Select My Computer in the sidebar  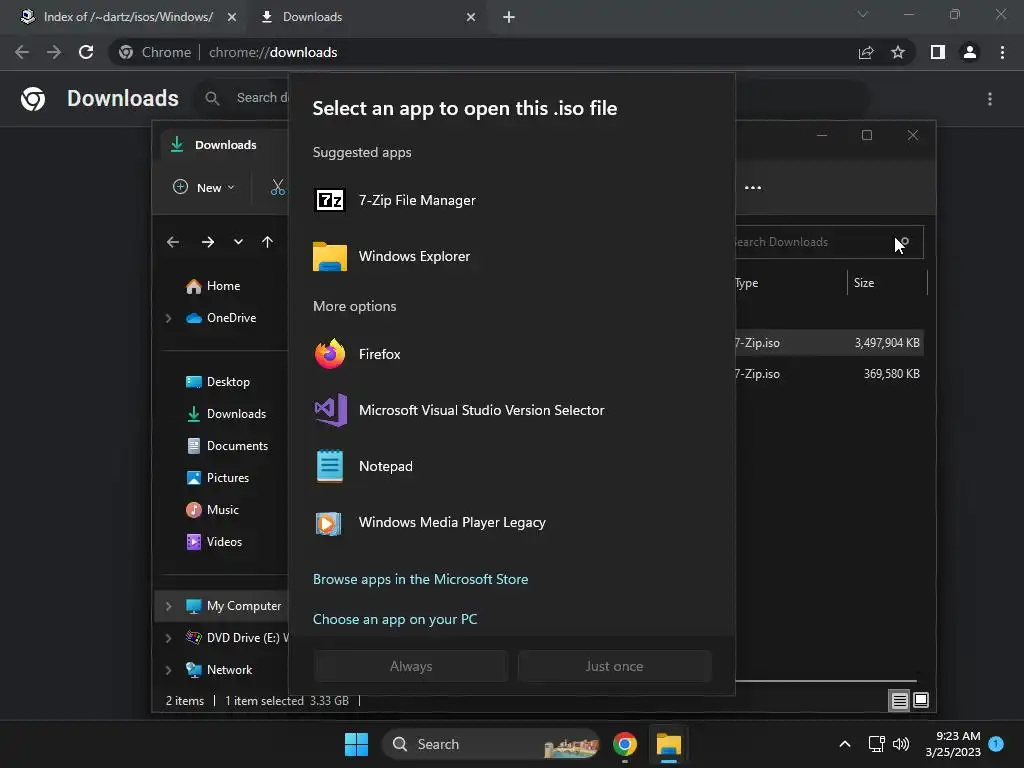pos(233,606)
